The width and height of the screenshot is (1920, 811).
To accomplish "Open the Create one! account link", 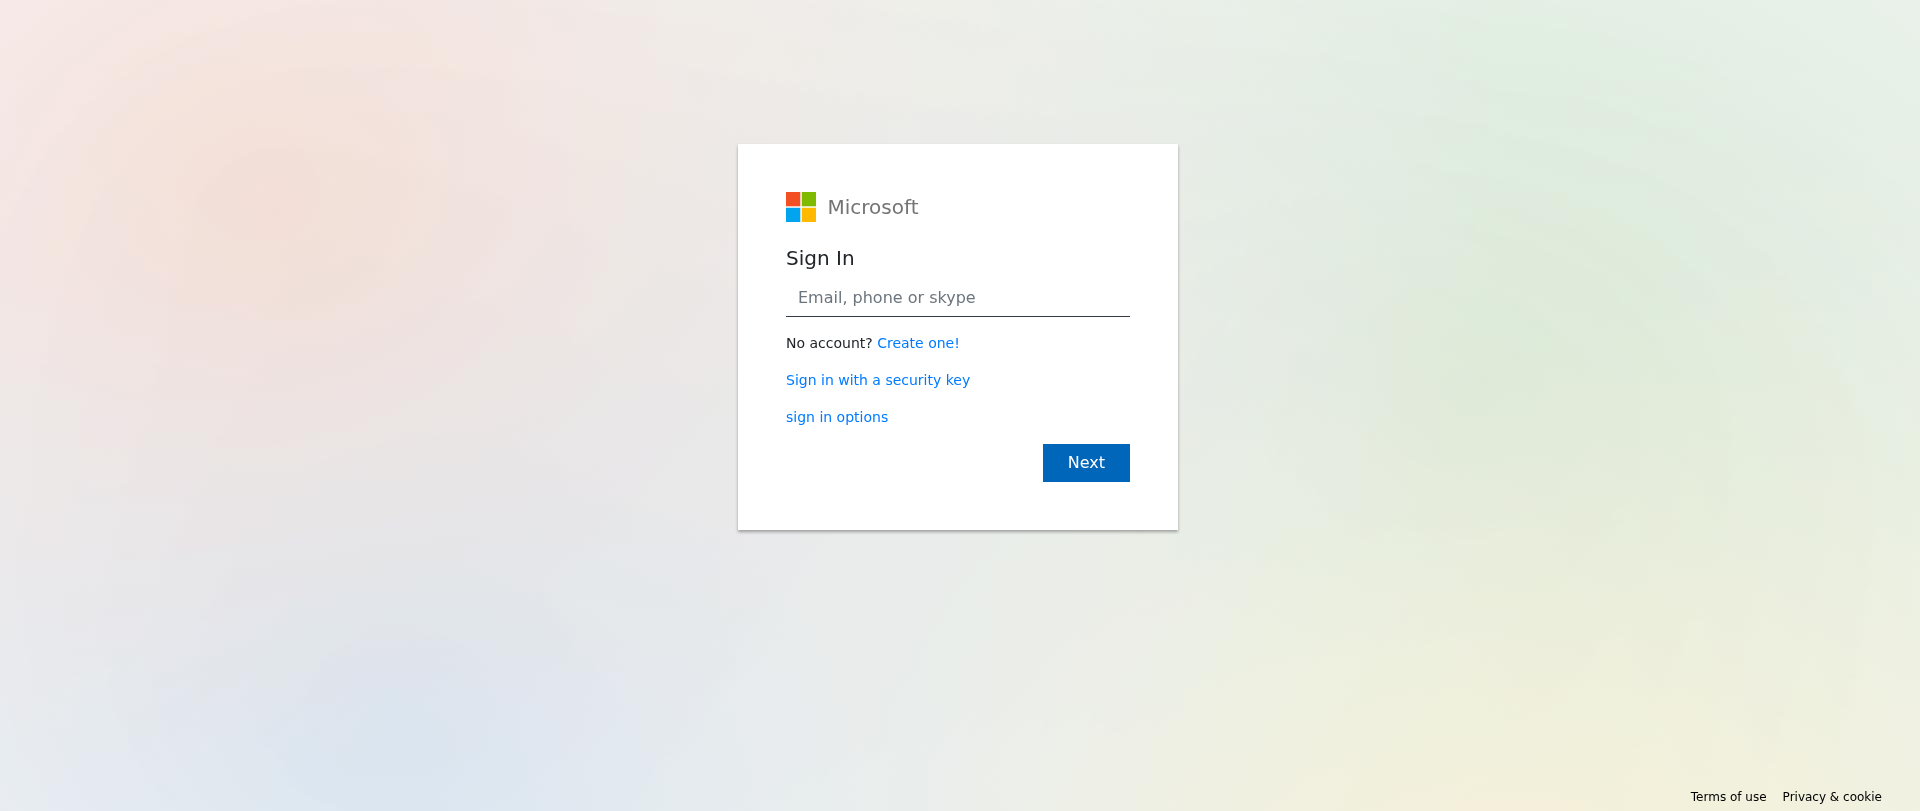I will pyautogui.click(x=918, y=343).
